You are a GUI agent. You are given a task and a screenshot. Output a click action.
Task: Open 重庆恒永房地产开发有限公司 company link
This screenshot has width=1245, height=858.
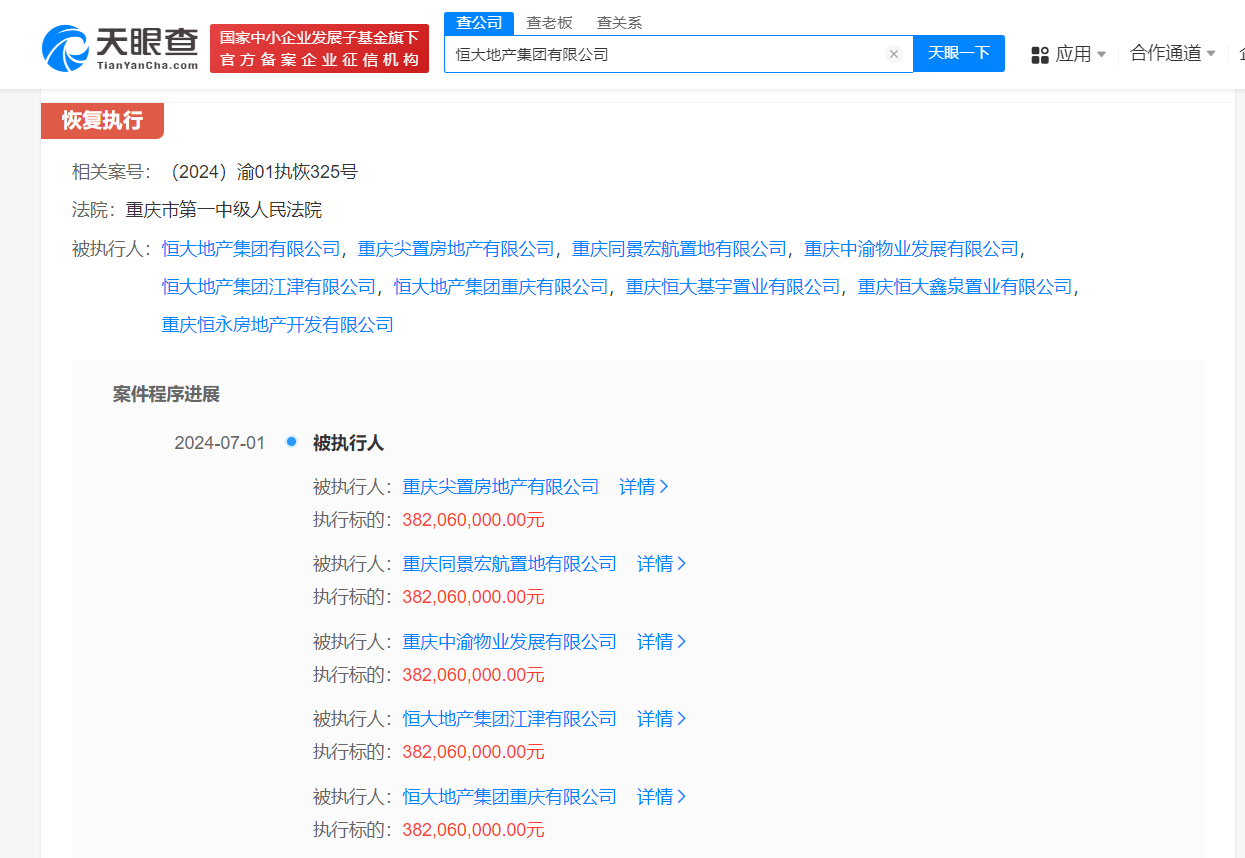coord(277,325)
